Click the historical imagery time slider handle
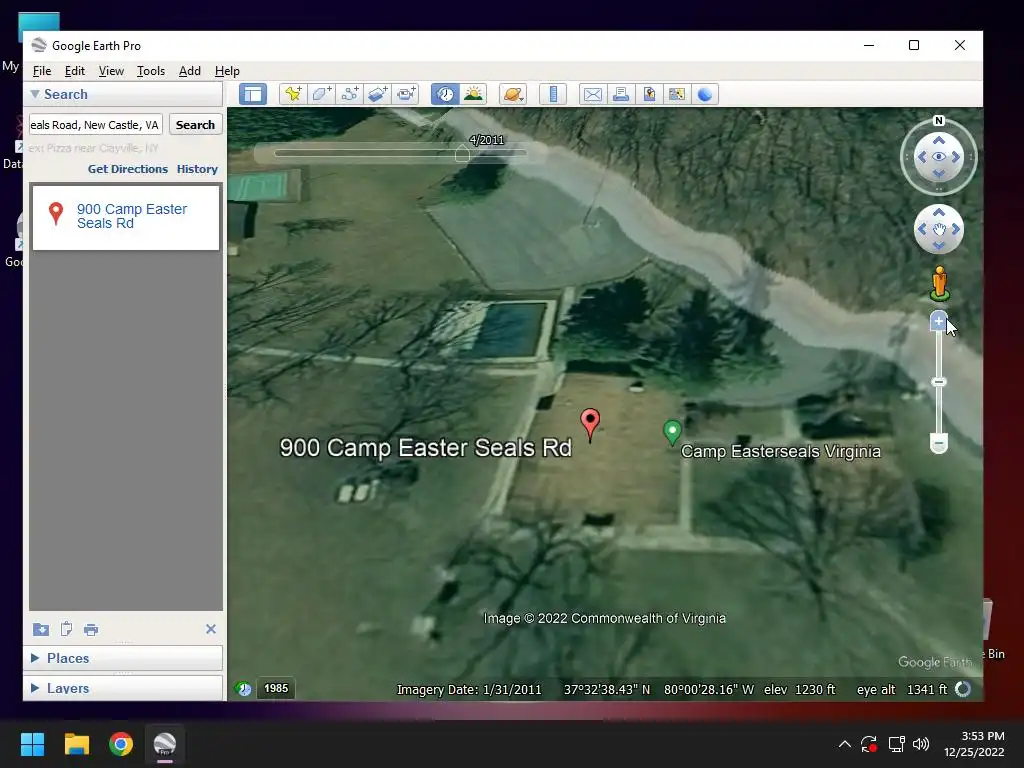Screen dimensions: 1024x768 462,154
